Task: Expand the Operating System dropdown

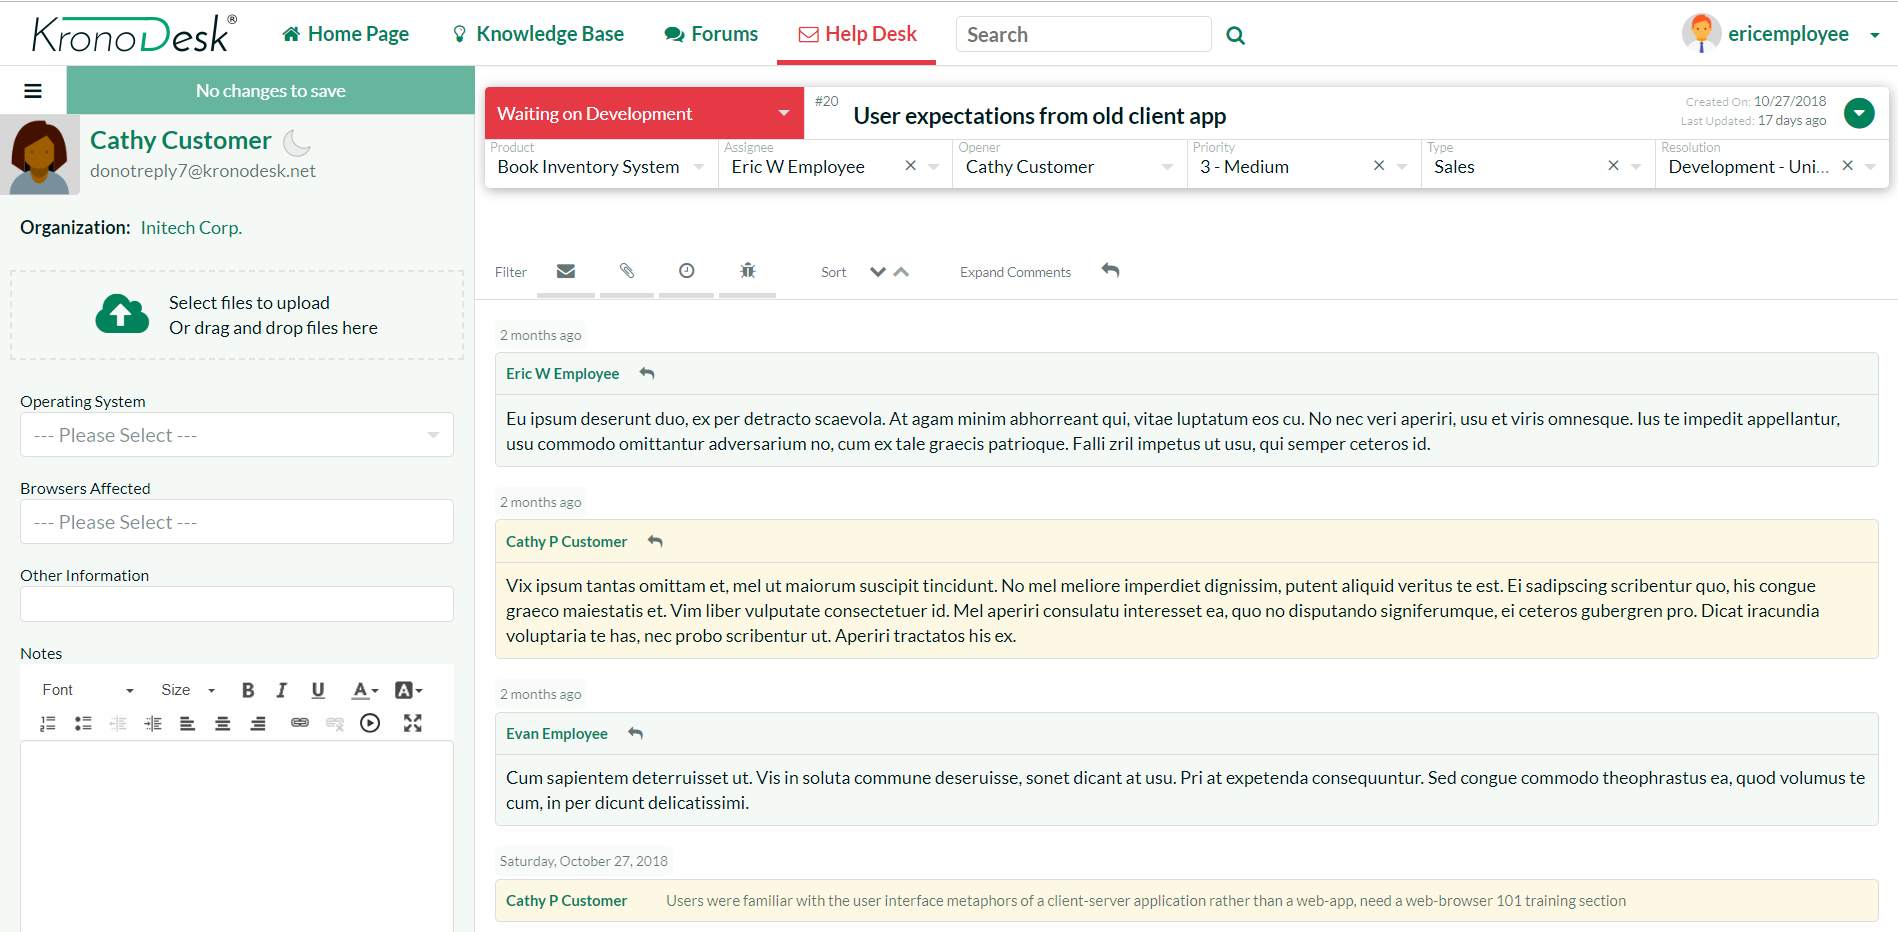Action: click(x=237, y=435)
